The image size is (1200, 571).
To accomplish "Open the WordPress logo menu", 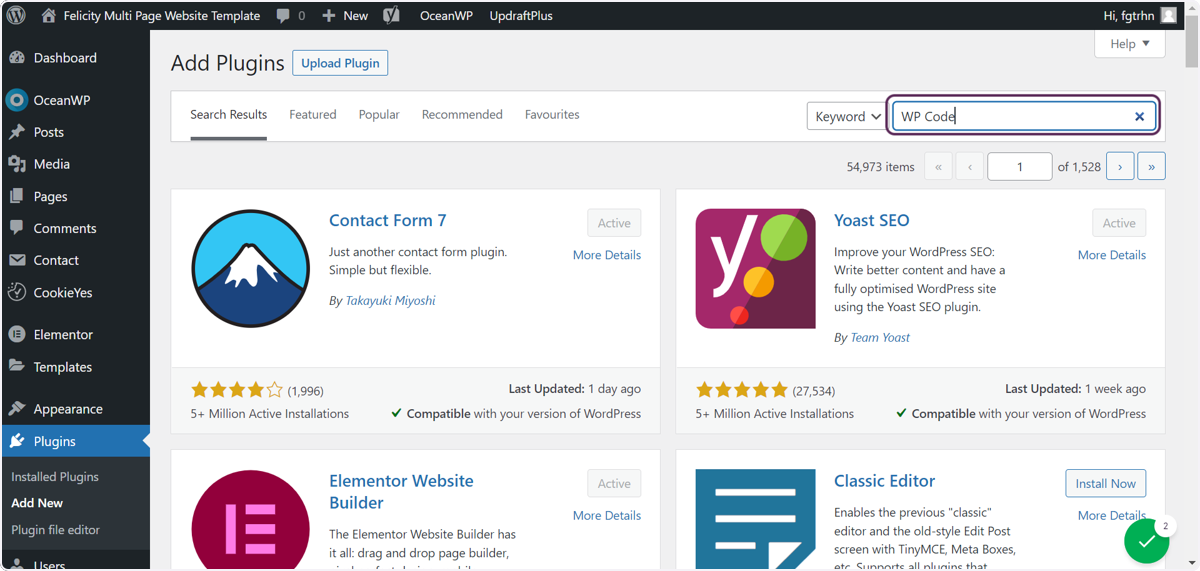I will tap(16, 15).
